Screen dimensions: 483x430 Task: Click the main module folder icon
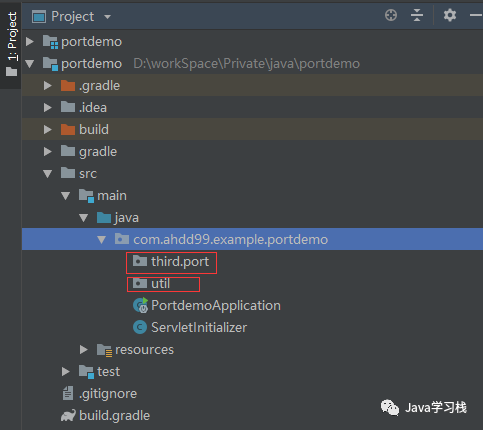coord(86,196)
